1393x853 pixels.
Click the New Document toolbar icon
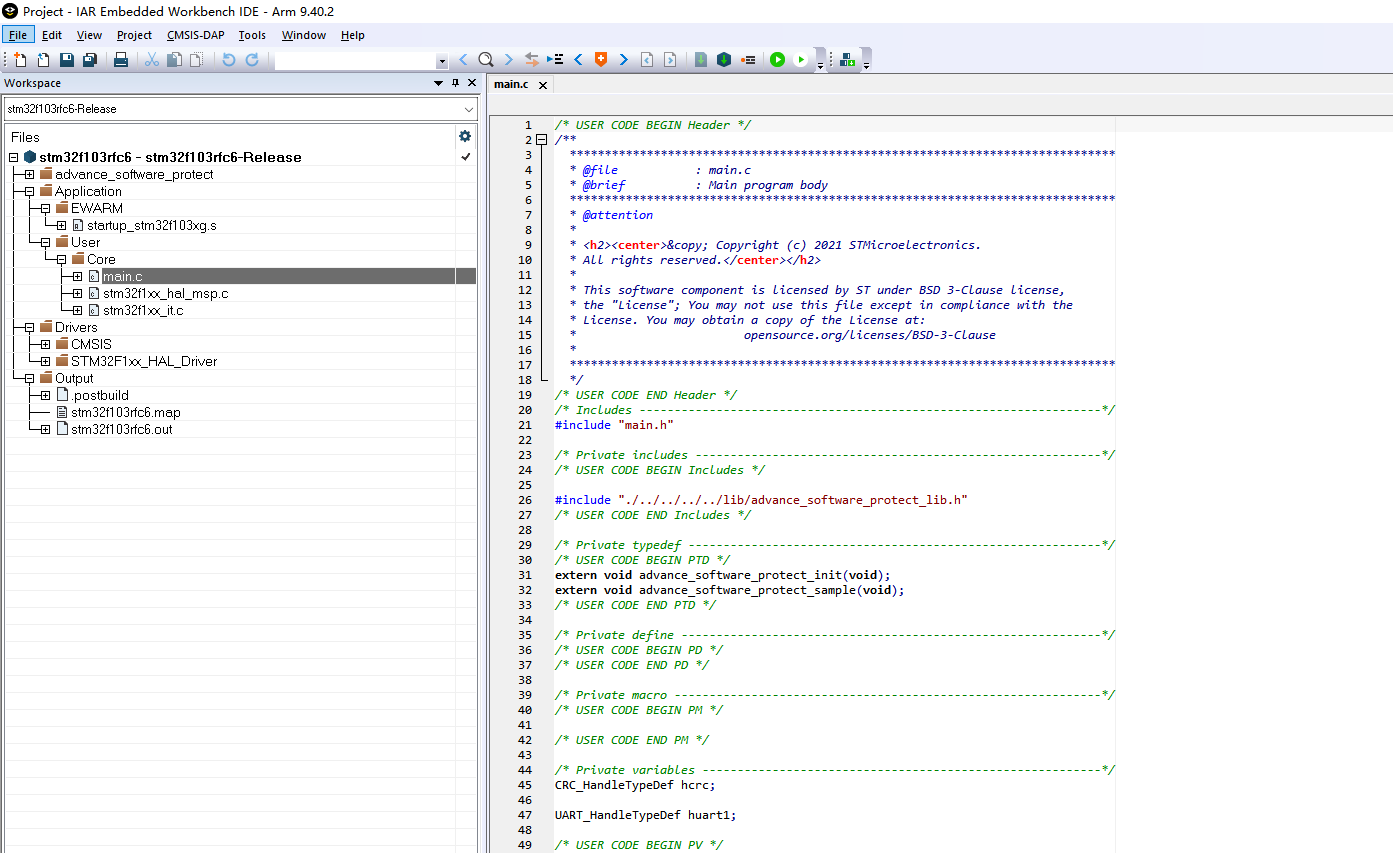coord(20,60)
